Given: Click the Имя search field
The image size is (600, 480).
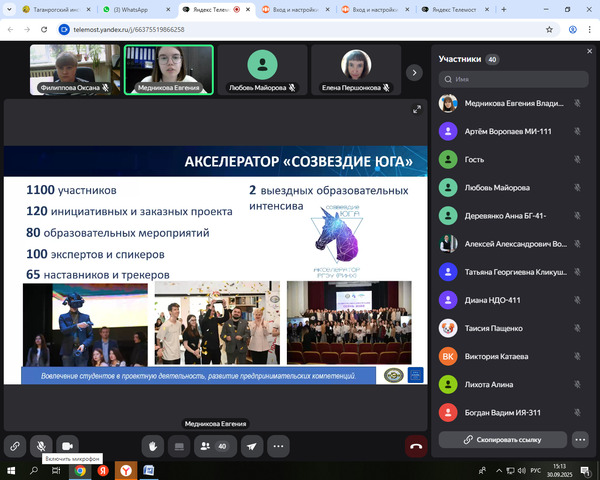Looking at the screenshot, I should [510, 79].
